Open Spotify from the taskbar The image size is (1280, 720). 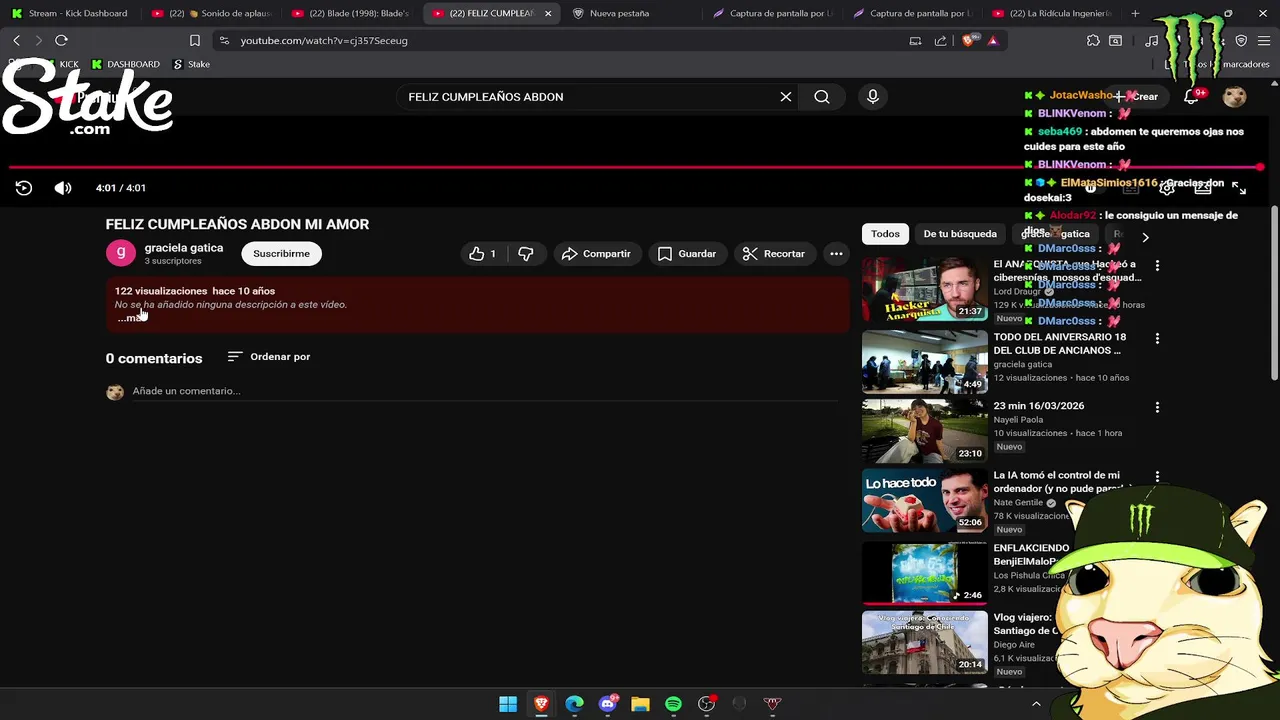click(x=673, y=704)
